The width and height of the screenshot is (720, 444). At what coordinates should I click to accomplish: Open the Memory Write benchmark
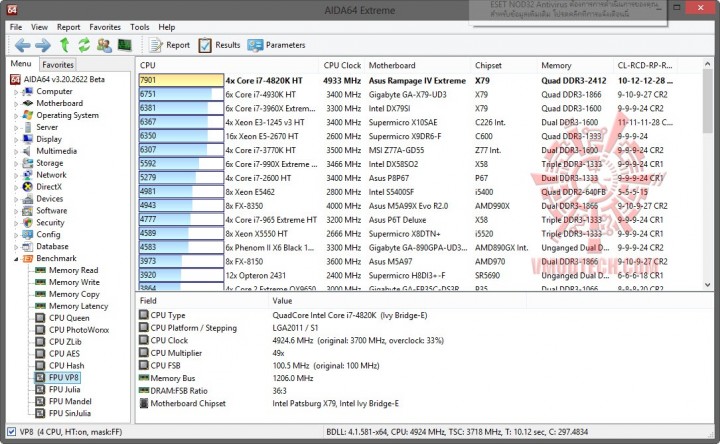click(67, 282)
